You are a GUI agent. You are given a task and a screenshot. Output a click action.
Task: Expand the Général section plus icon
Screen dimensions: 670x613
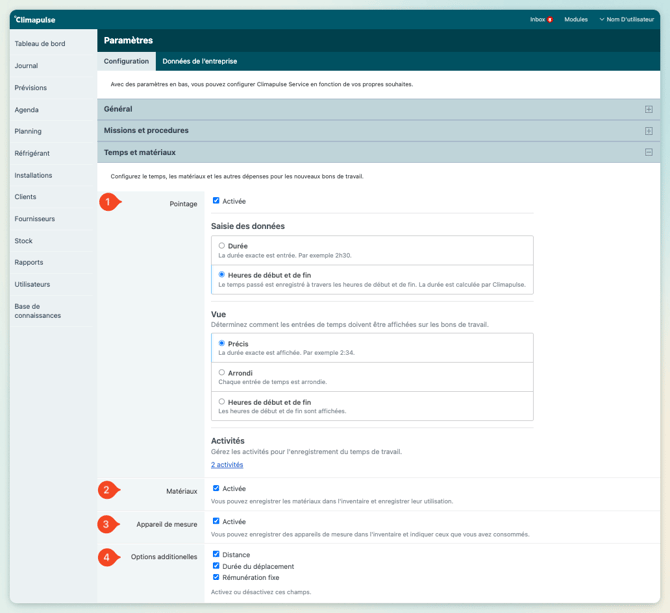648,109
